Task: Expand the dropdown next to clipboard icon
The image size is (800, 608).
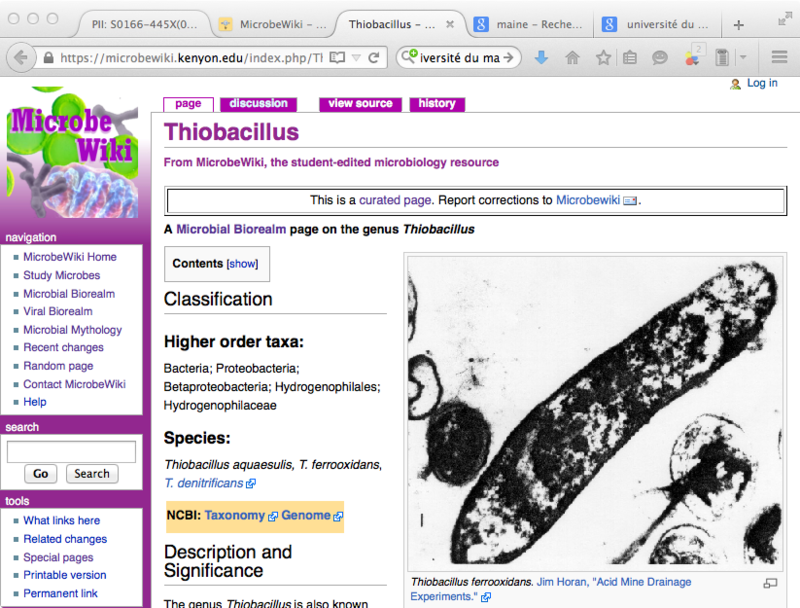Action: coord(743,57)
